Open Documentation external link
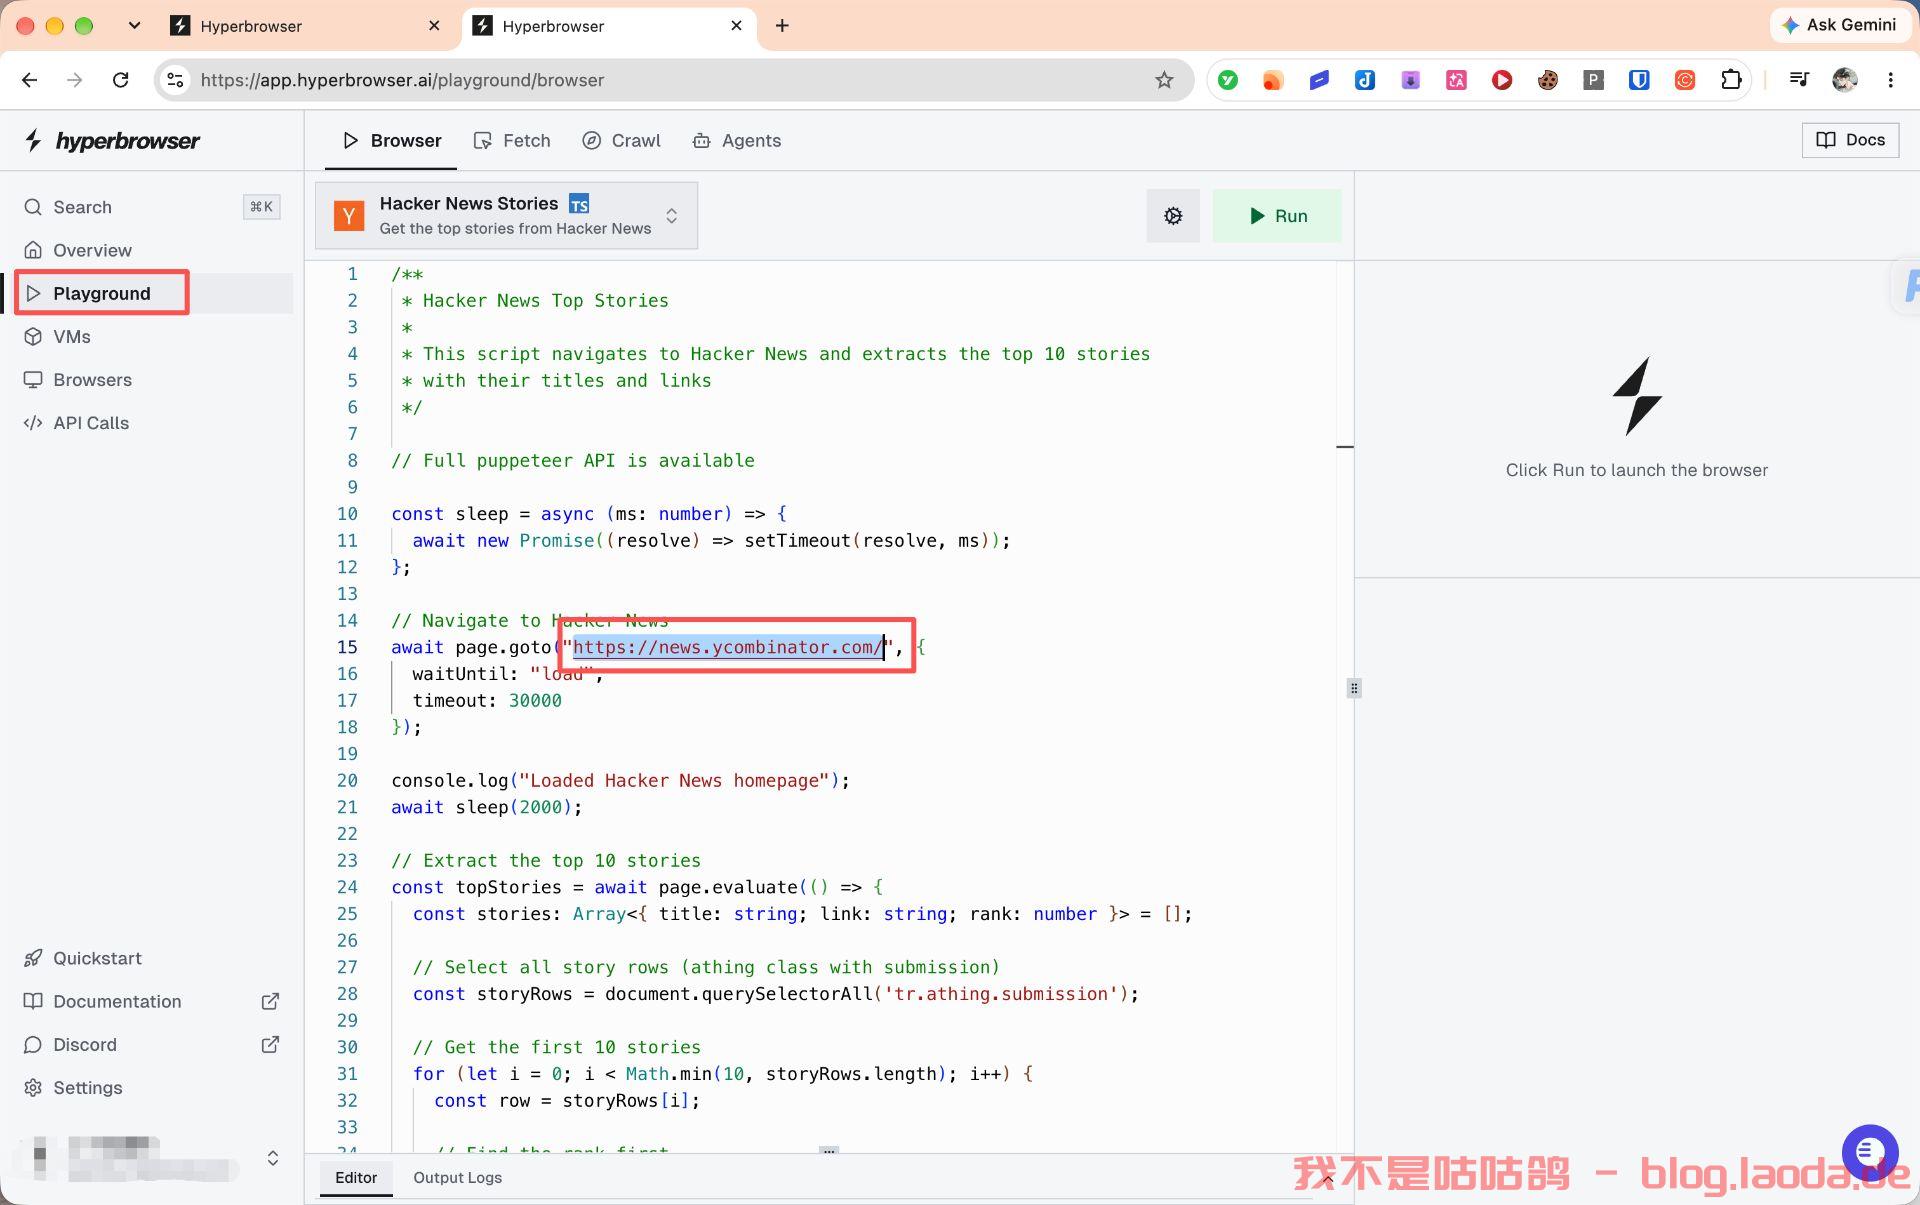Screen dimensions: 1920x1205 click(152, 1001)
